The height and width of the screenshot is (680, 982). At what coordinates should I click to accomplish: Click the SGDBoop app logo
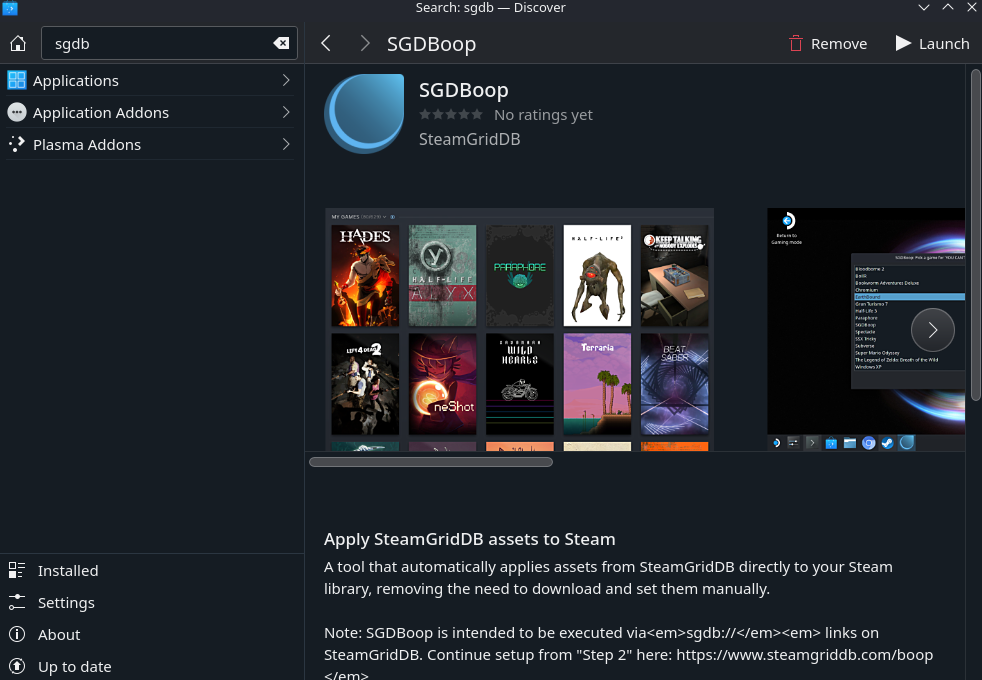click(x=364, y=113)
